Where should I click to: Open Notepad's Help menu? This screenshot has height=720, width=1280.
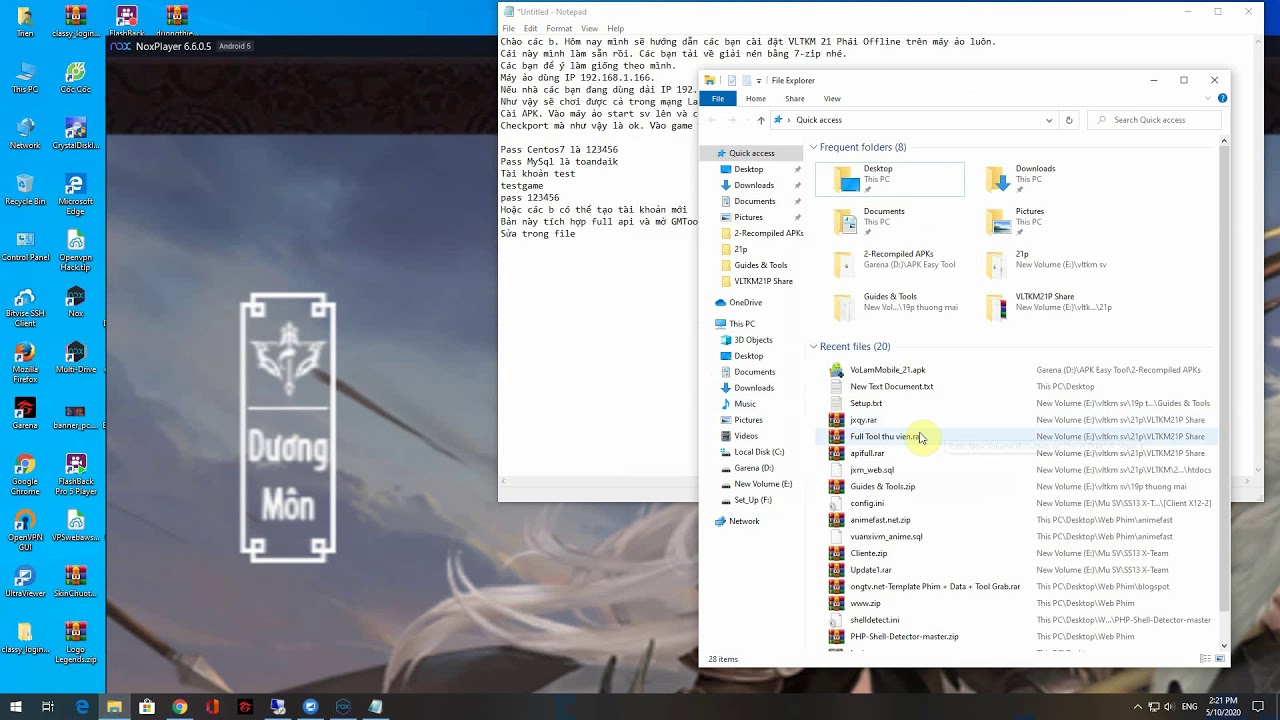click(x=615, y=29)
